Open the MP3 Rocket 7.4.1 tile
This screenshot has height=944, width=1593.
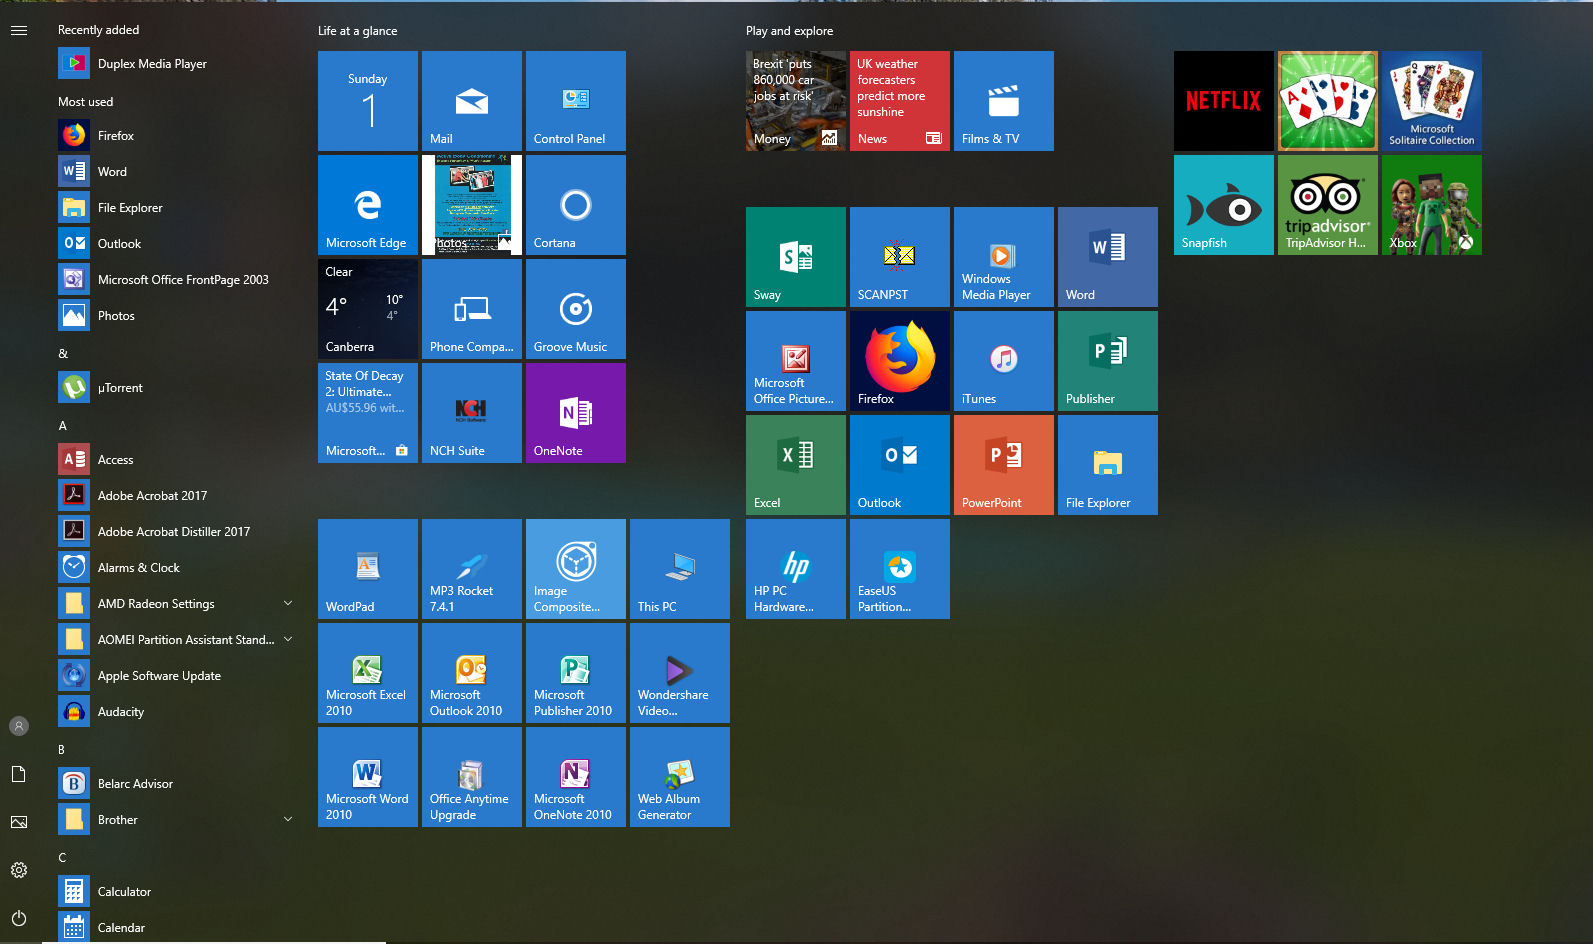471,569
